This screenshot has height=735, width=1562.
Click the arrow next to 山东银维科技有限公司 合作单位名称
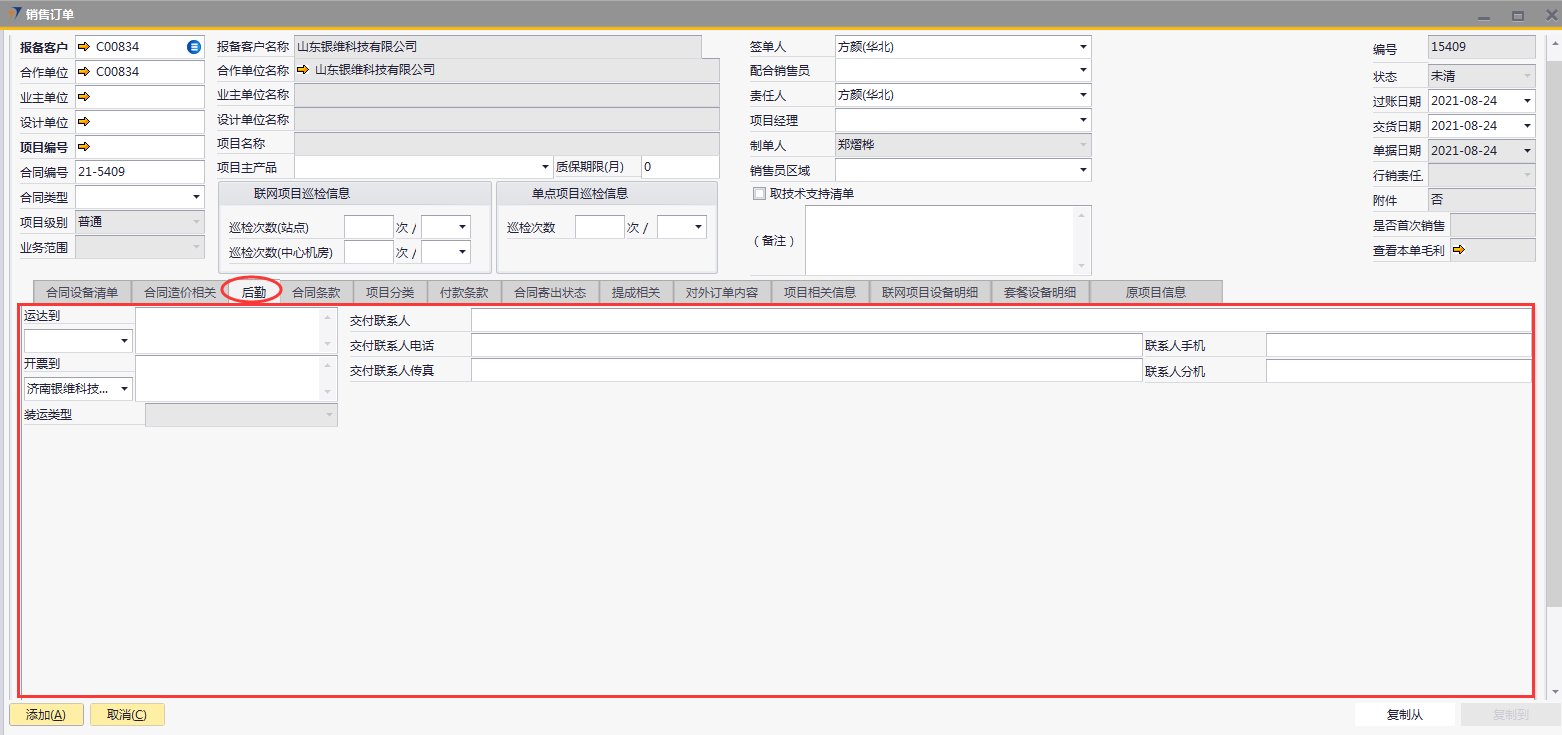pyautogui.click(x=303, y=70)
